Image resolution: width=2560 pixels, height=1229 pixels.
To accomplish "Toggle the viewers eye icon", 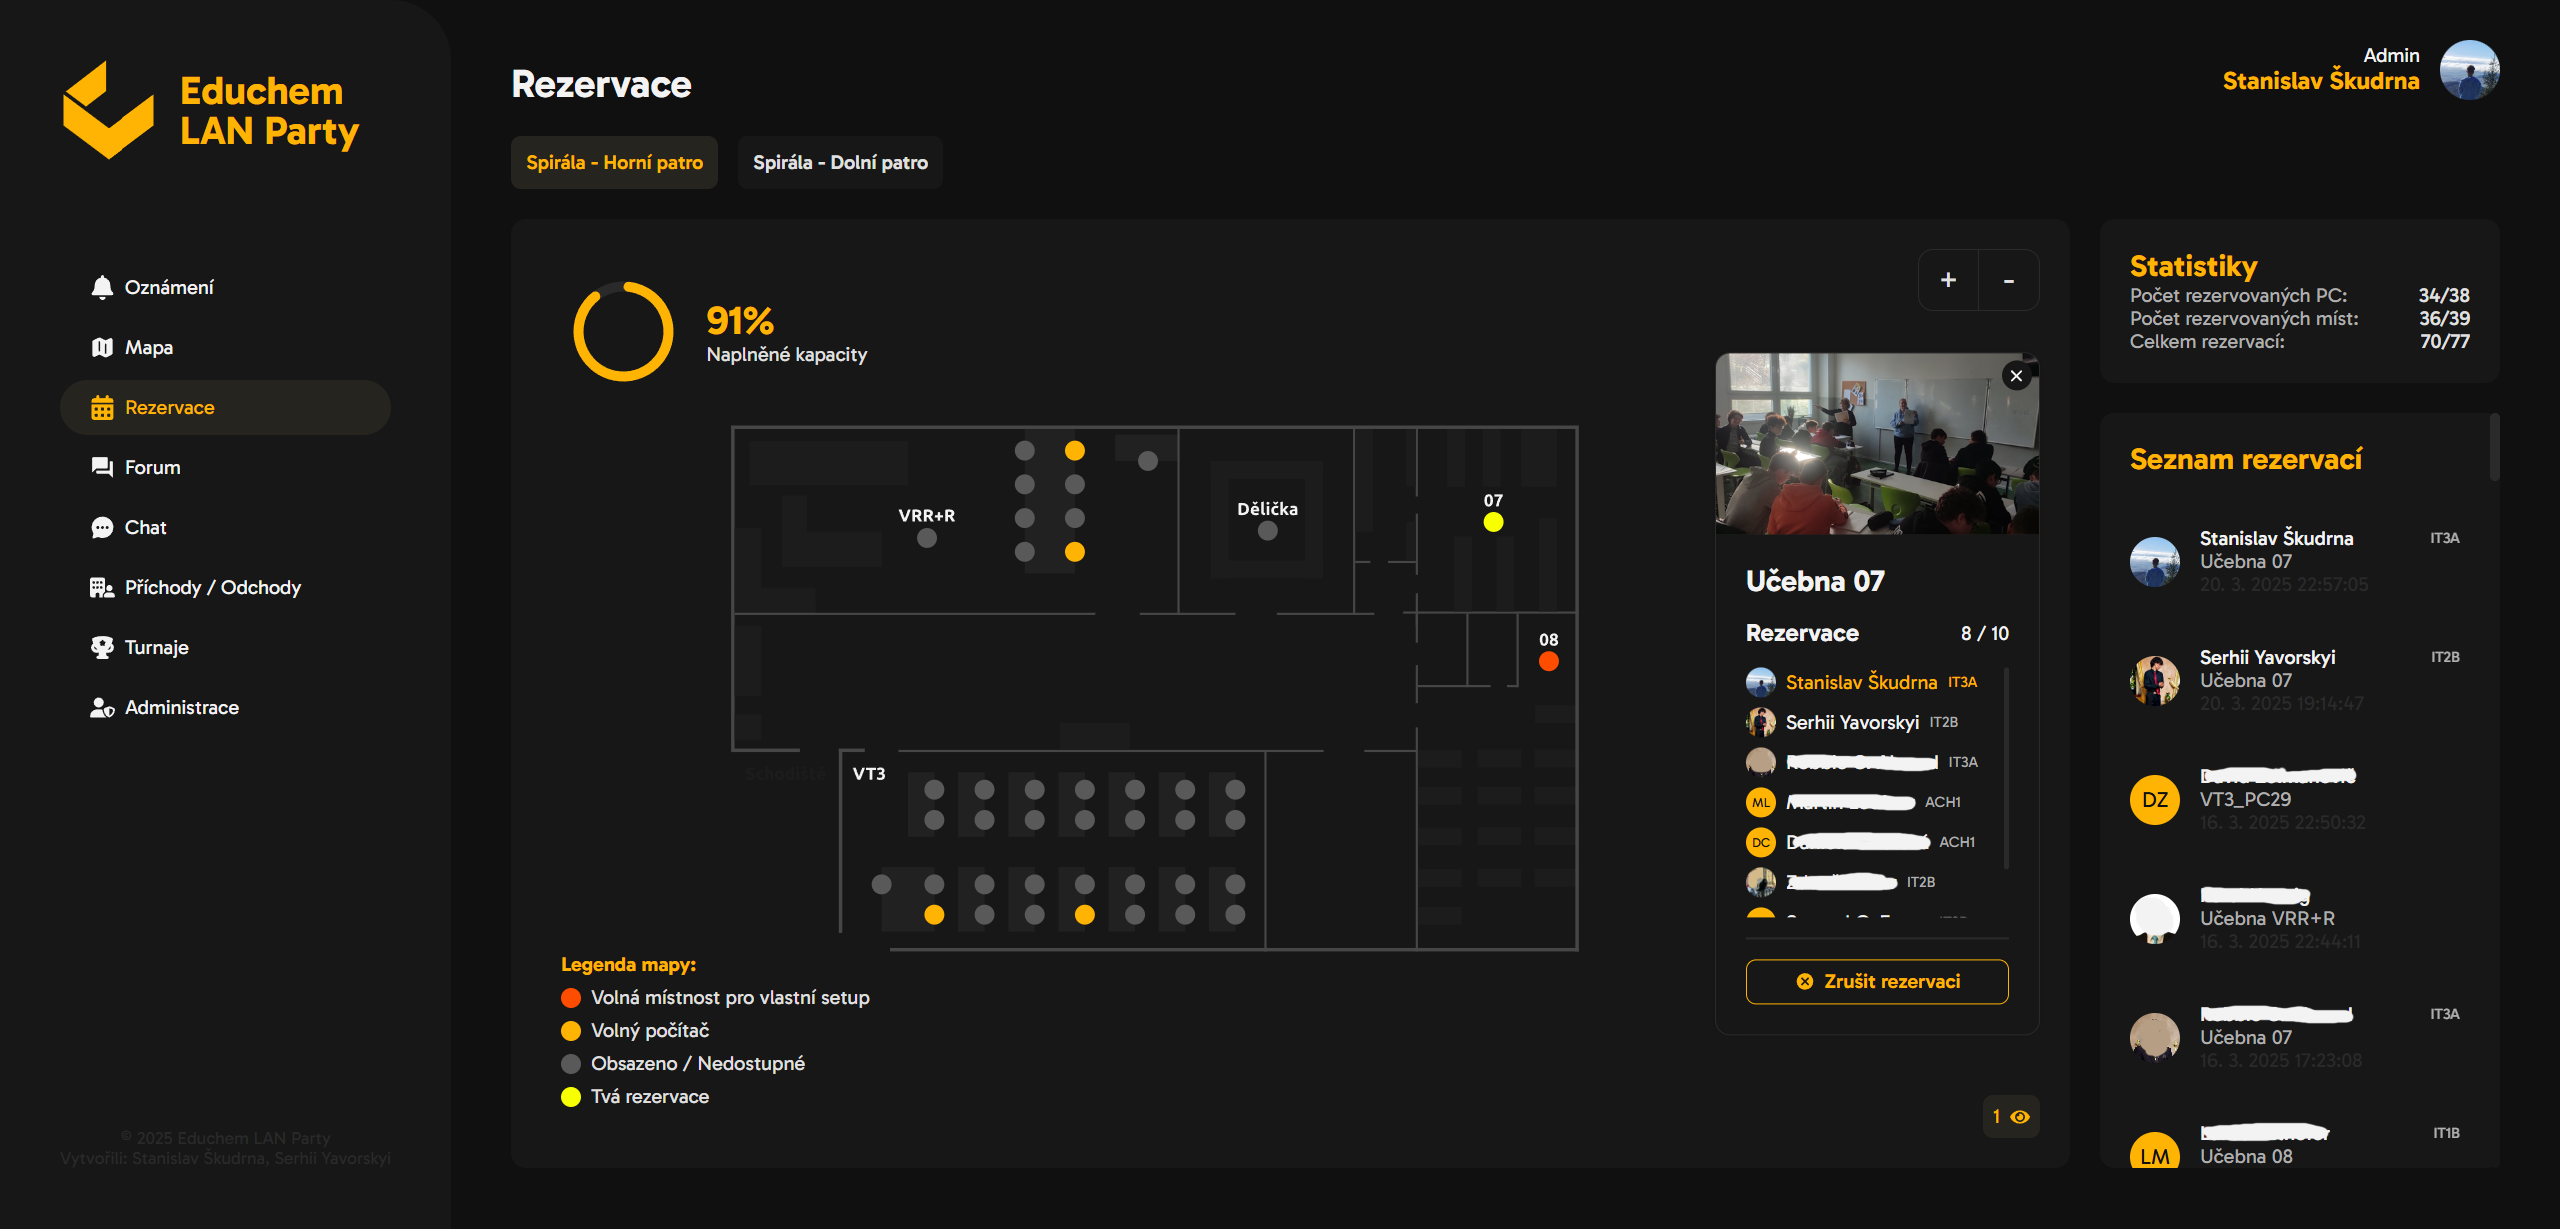I will click(x=2019, y=1117).
